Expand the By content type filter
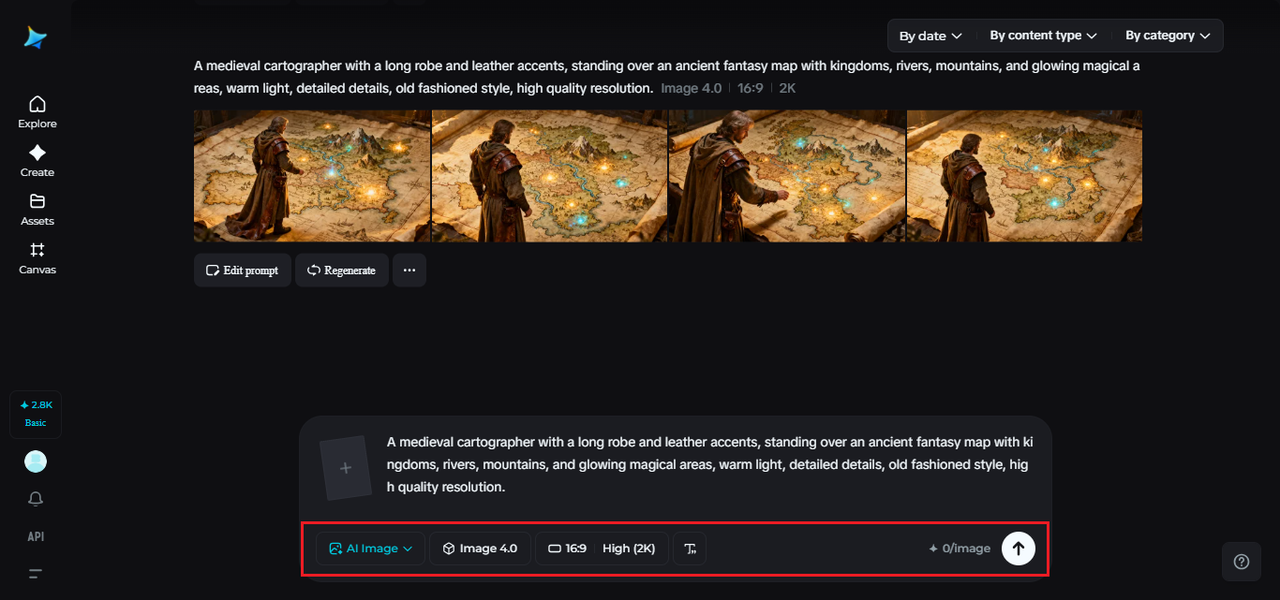 pos(1043,36)
